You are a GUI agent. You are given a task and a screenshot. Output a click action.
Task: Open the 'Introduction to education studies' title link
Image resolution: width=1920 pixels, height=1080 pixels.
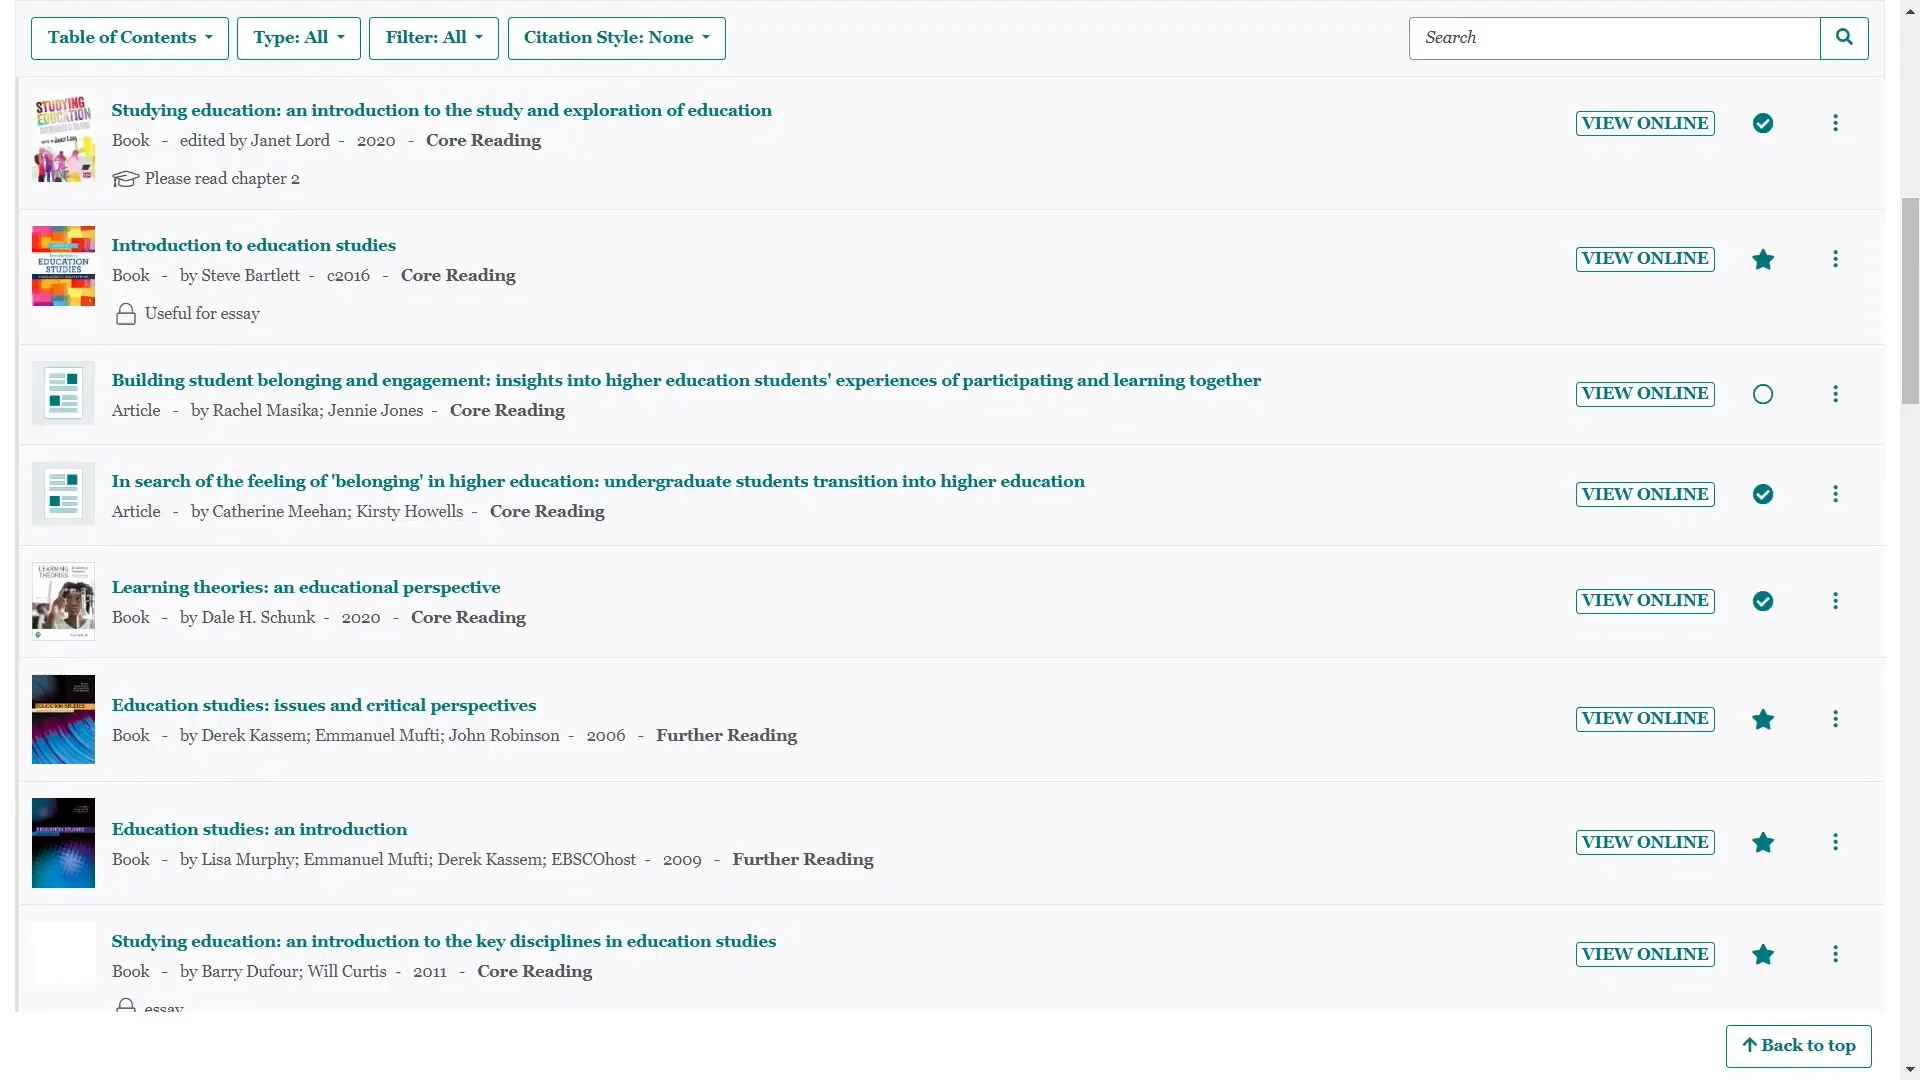(x=253, y=245)
